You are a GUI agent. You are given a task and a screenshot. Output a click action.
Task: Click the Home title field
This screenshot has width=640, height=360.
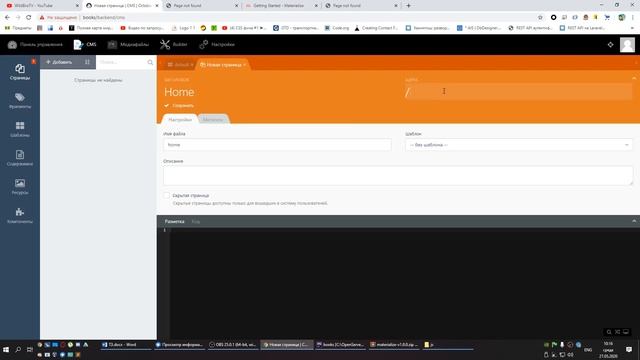click(278, 92)
